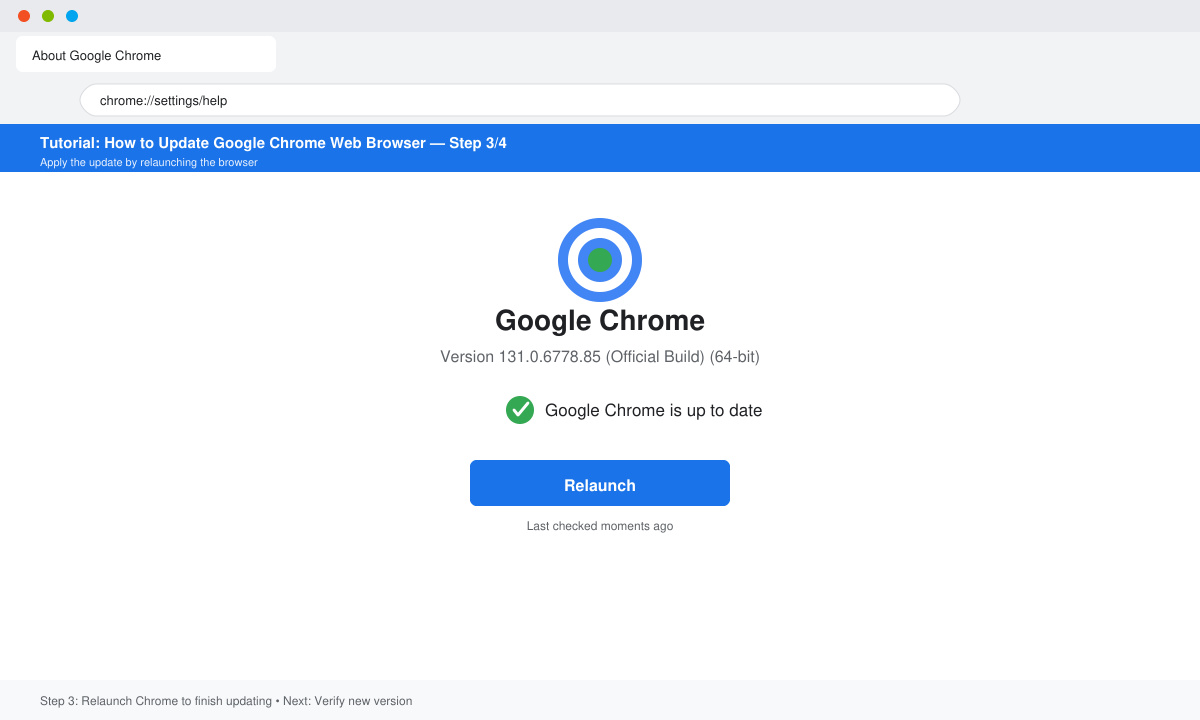The height and width of the screenshot is (720, 1200).
Task: Click the Google Chrome logo icon
Action: [600, 260]
